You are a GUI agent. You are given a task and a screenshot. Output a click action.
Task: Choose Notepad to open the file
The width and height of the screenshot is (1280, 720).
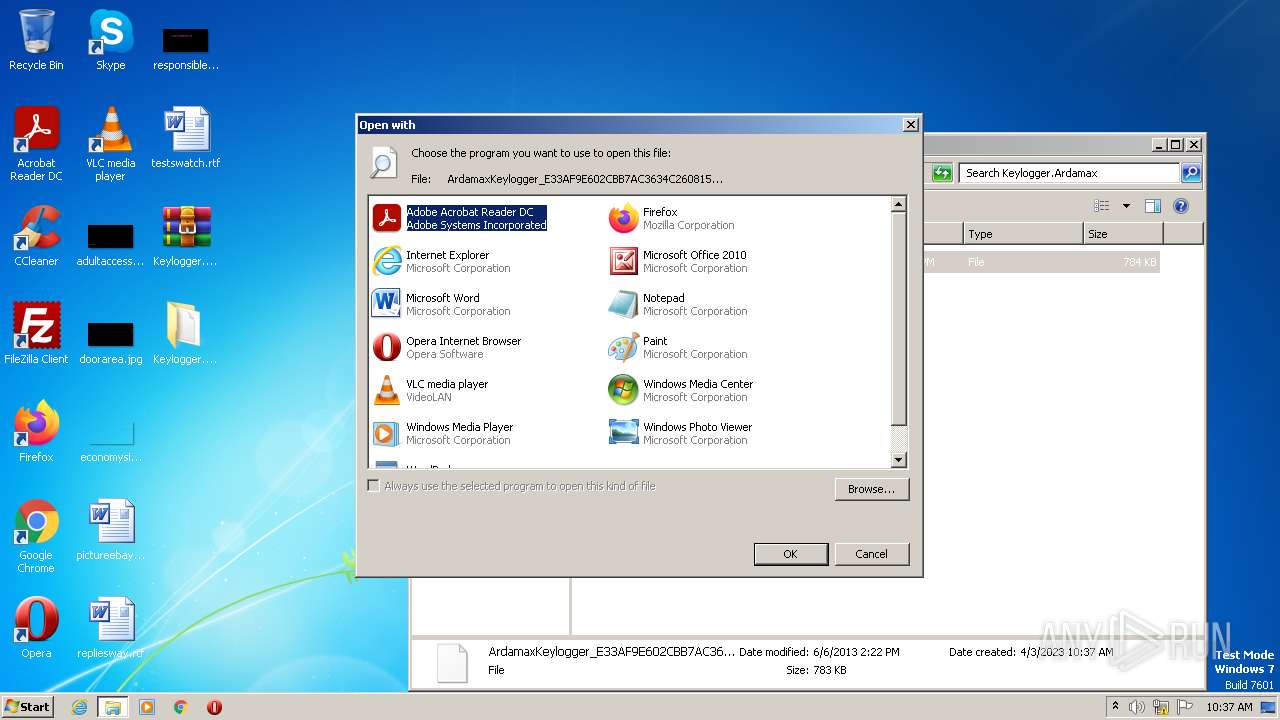pyautogui.click(x=678, y=304)
